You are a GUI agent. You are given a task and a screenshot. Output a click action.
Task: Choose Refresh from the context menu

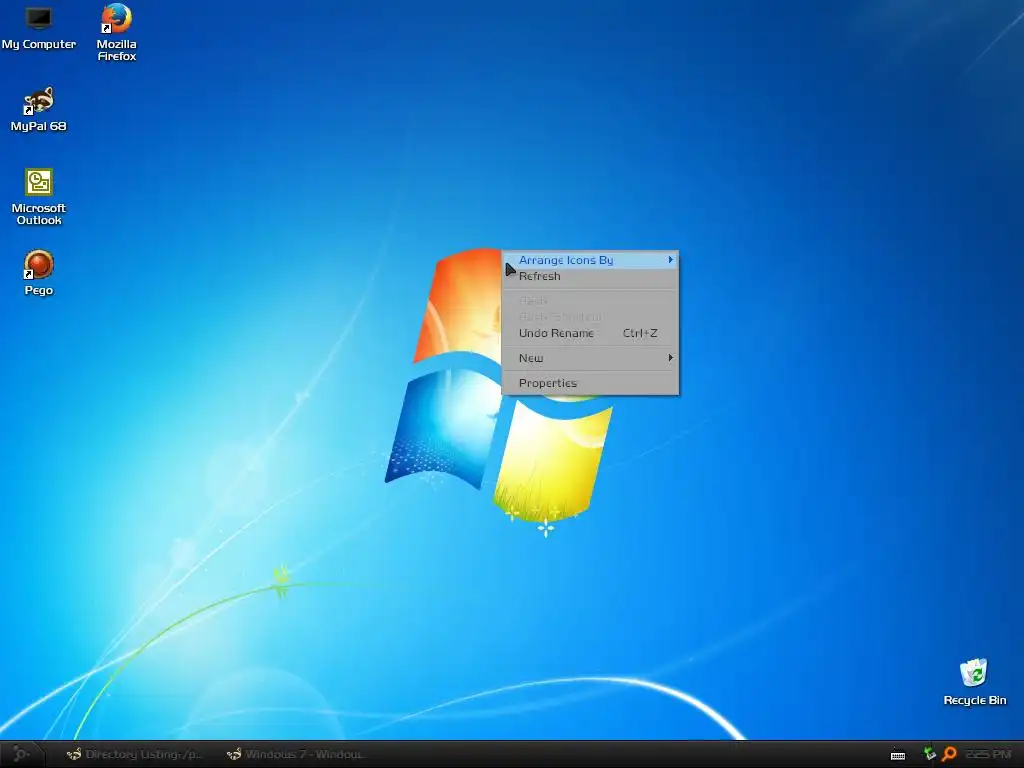[590, 276]
